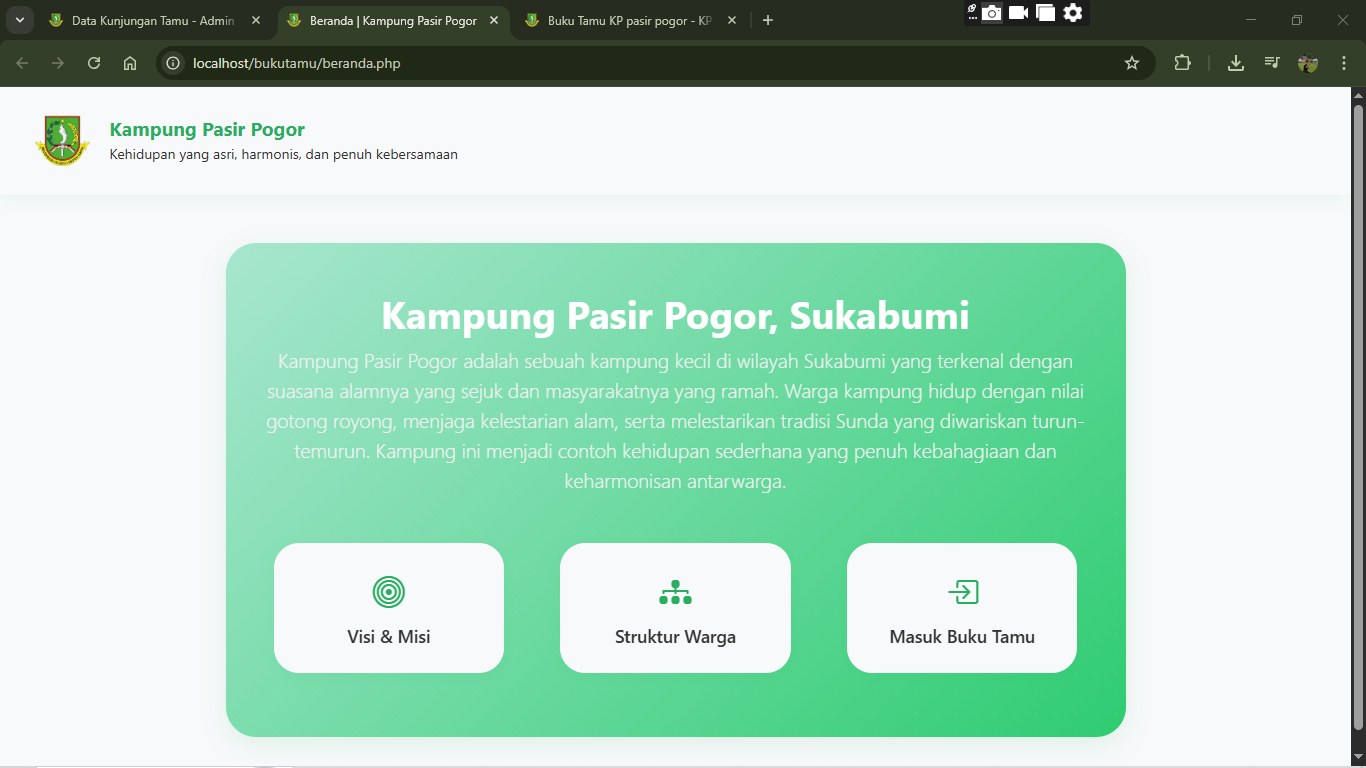
Task: Click the video record icon in overlay
Action: pos(1018,13)
